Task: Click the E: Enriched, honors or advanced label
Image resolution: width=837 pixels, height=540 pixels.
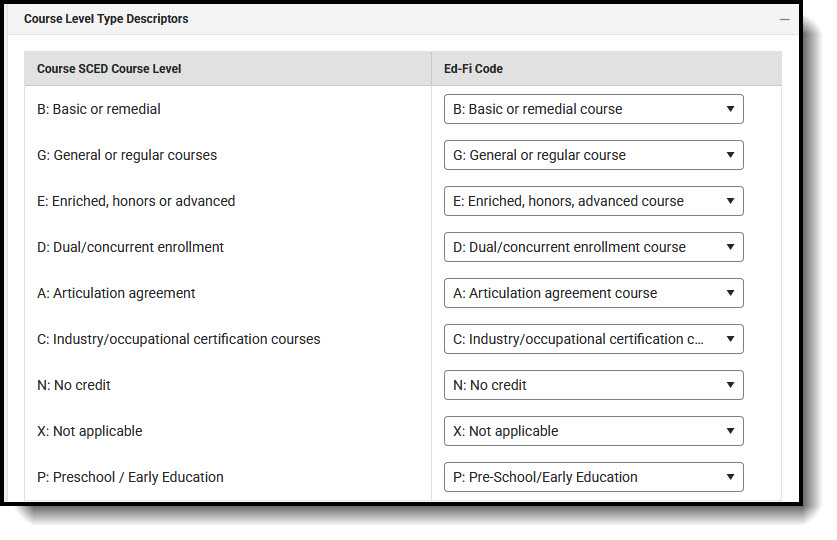Action: point(136,201)
